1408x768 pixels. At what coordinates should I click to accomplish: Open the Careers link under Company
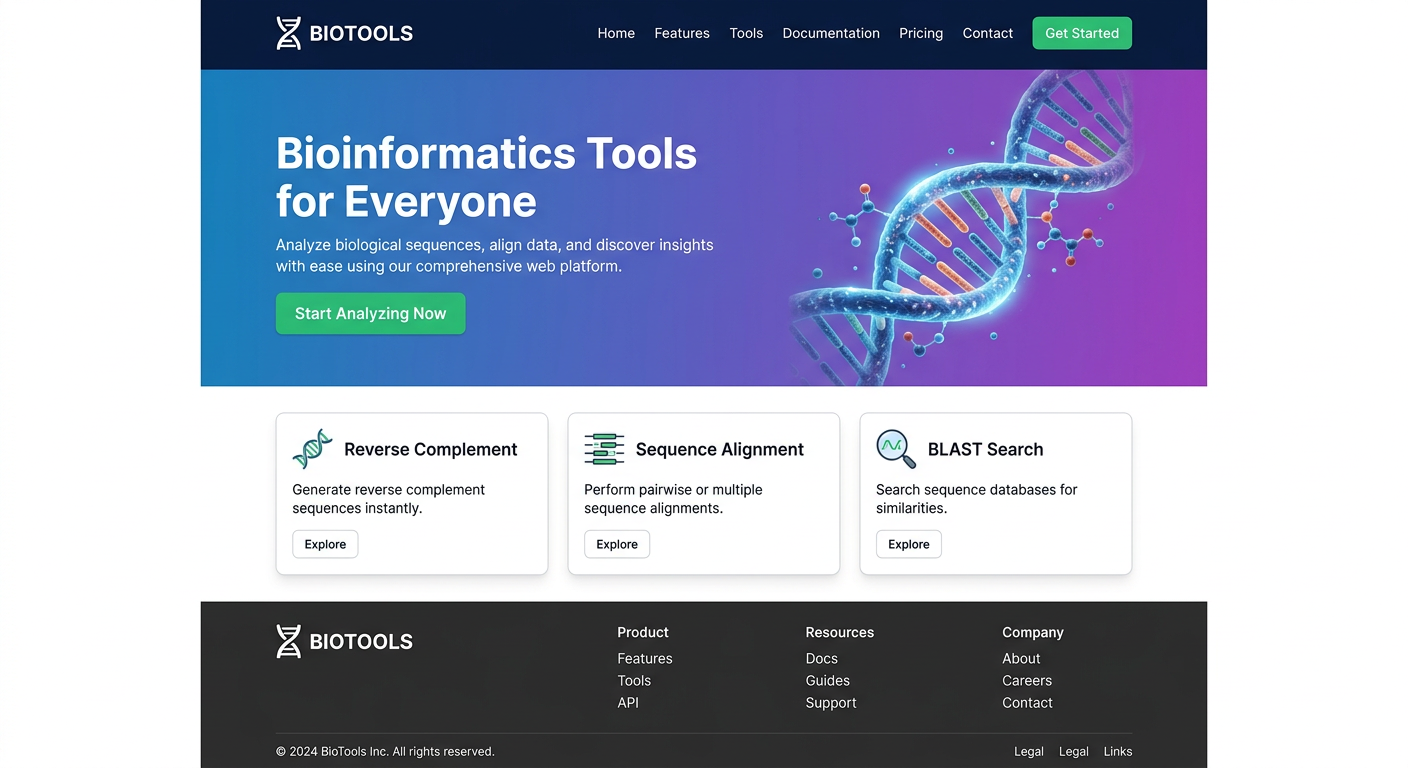click(x=1026, y=680)
